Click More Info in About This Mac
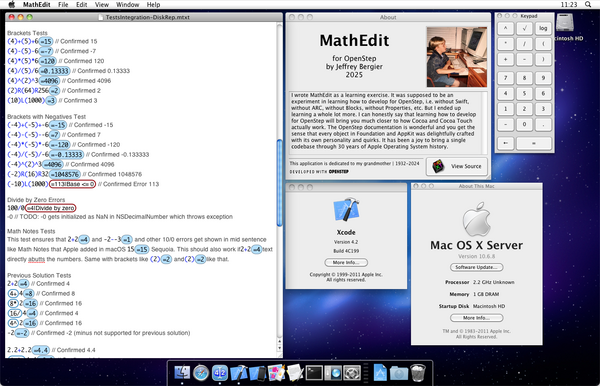600x386 pixels. (x=476, y=318)
